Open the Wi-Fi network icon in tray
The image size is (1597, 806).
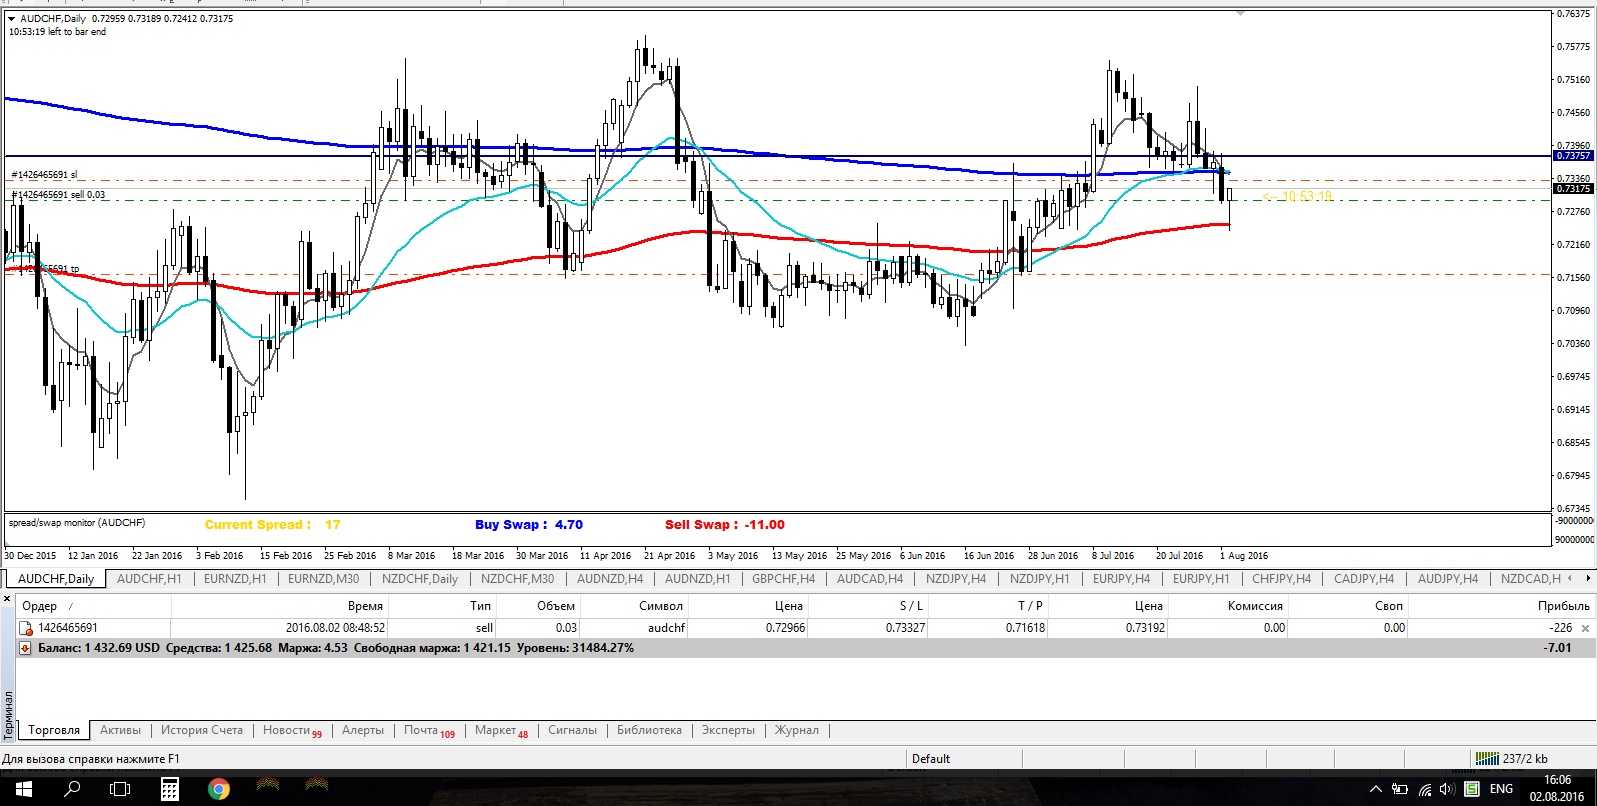coord(1424,789)
